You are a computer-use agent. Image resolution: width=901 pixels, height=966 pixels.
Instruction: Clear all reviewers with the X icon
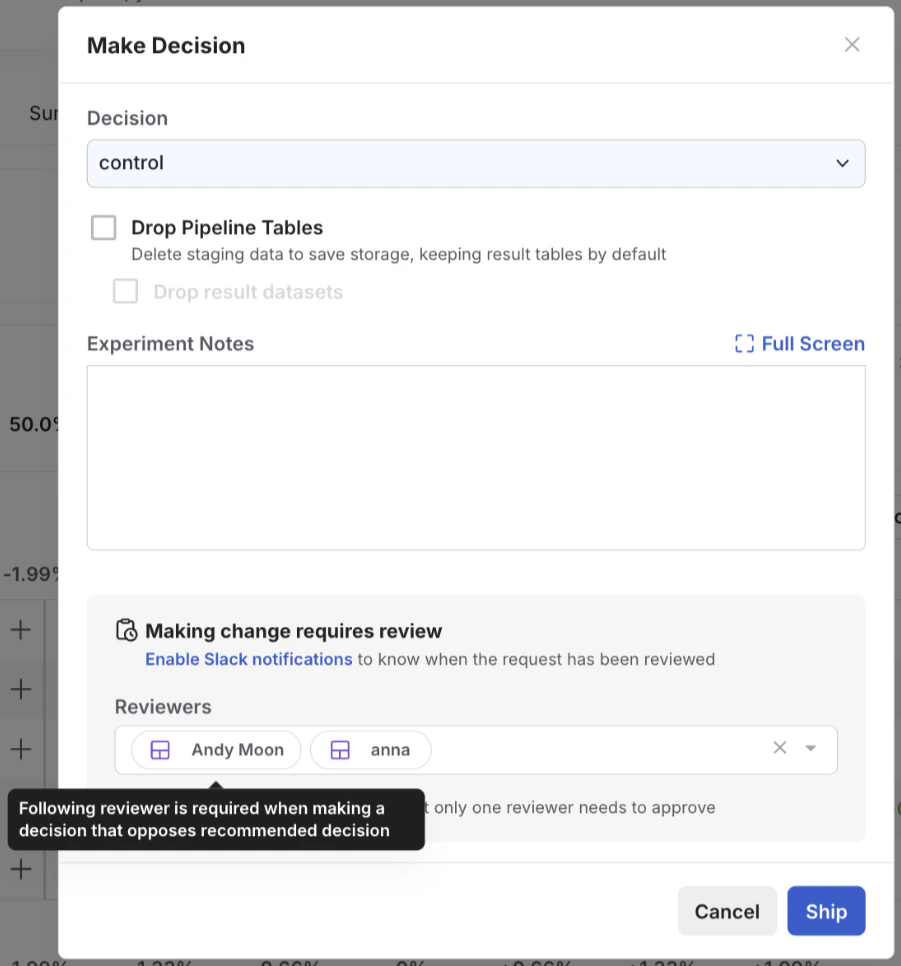click(x=780, y=748)
